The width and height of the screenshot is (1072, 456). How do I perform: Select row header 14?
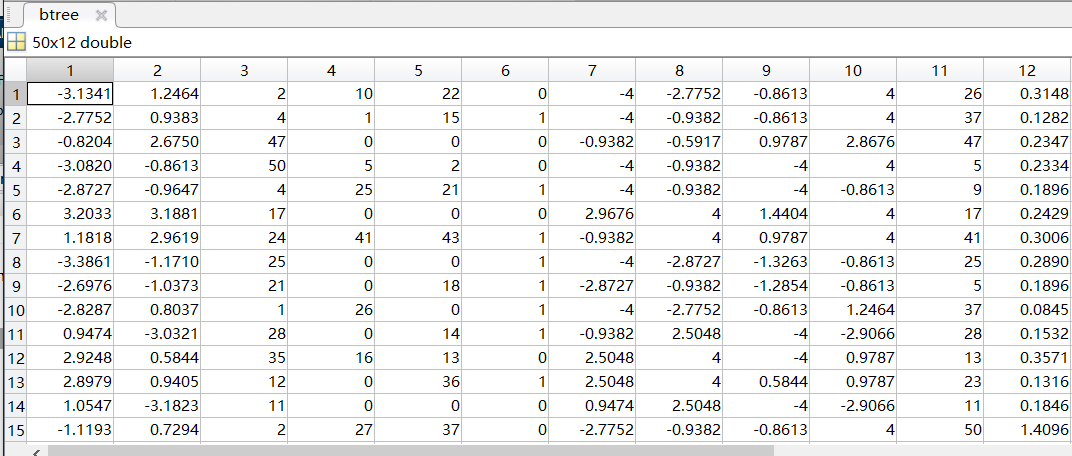16,406
